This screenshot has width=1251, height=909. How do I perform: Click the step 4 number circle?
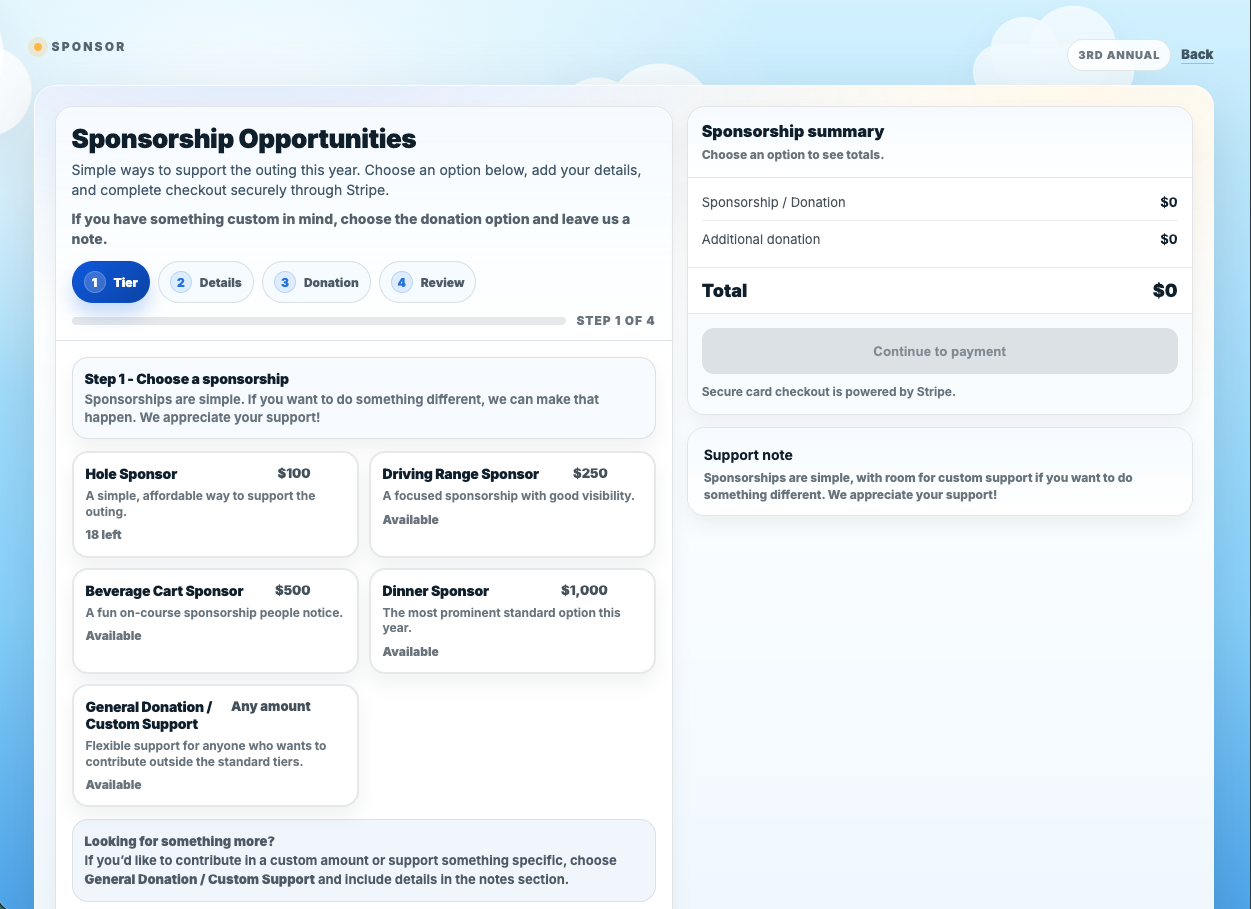(402, 283)
